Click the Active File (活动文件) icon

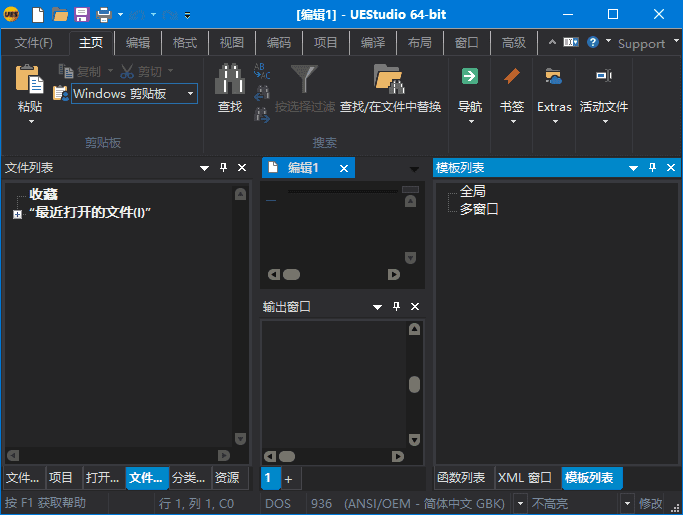click(604, 77)
